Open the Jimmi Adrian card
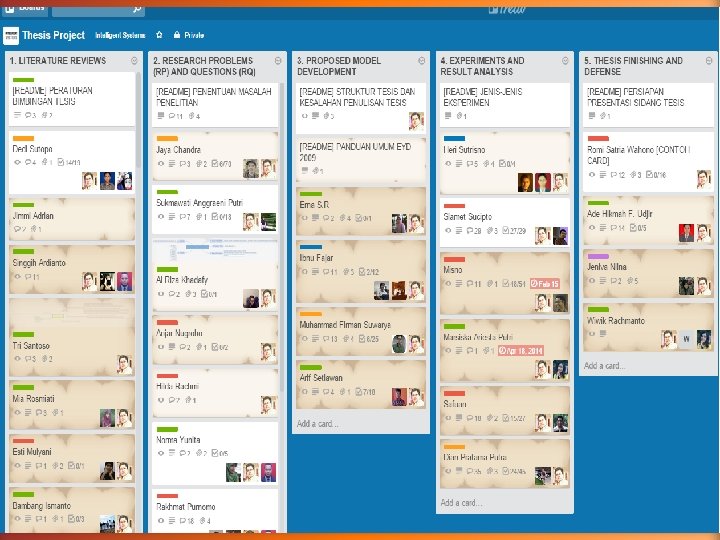Image resolution: width=720 pixels, height=540 pixels. pyautogui.click(x=72, y=219)
